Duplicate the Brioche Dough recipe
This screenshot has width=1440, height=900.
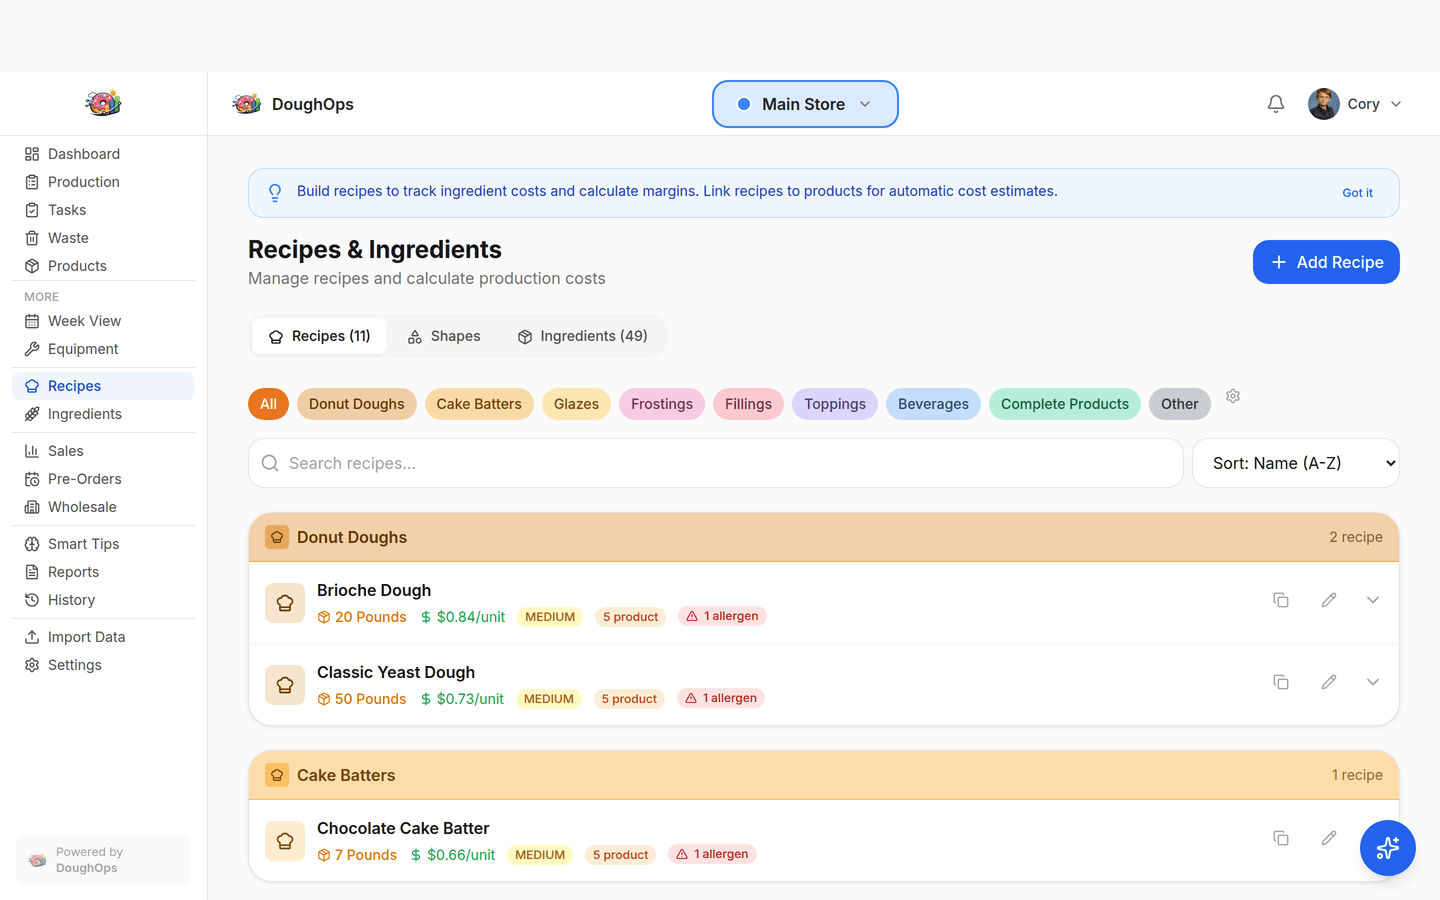click(x=1281, y=599)
